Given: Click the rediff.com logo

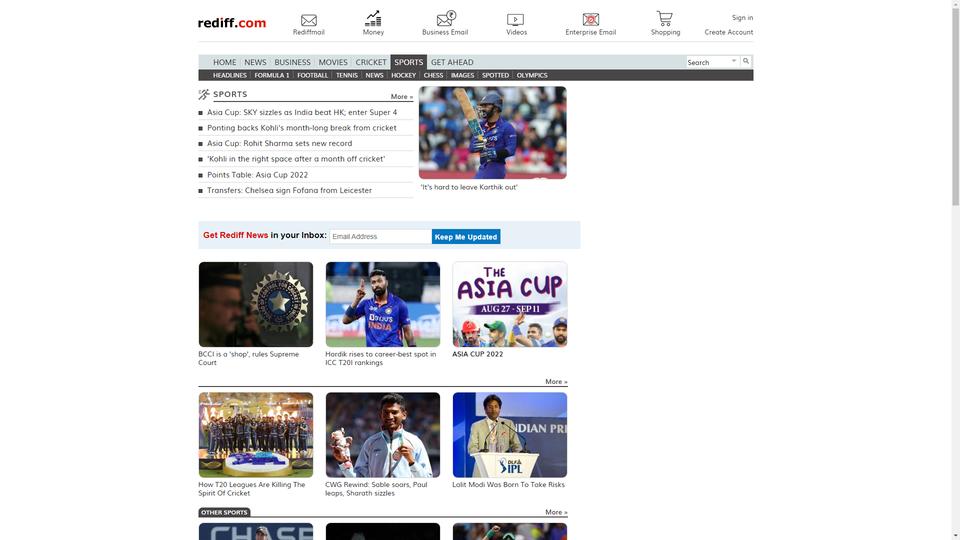Looking at the screenshot, I should pyautogui.click(x=232, y=23).
